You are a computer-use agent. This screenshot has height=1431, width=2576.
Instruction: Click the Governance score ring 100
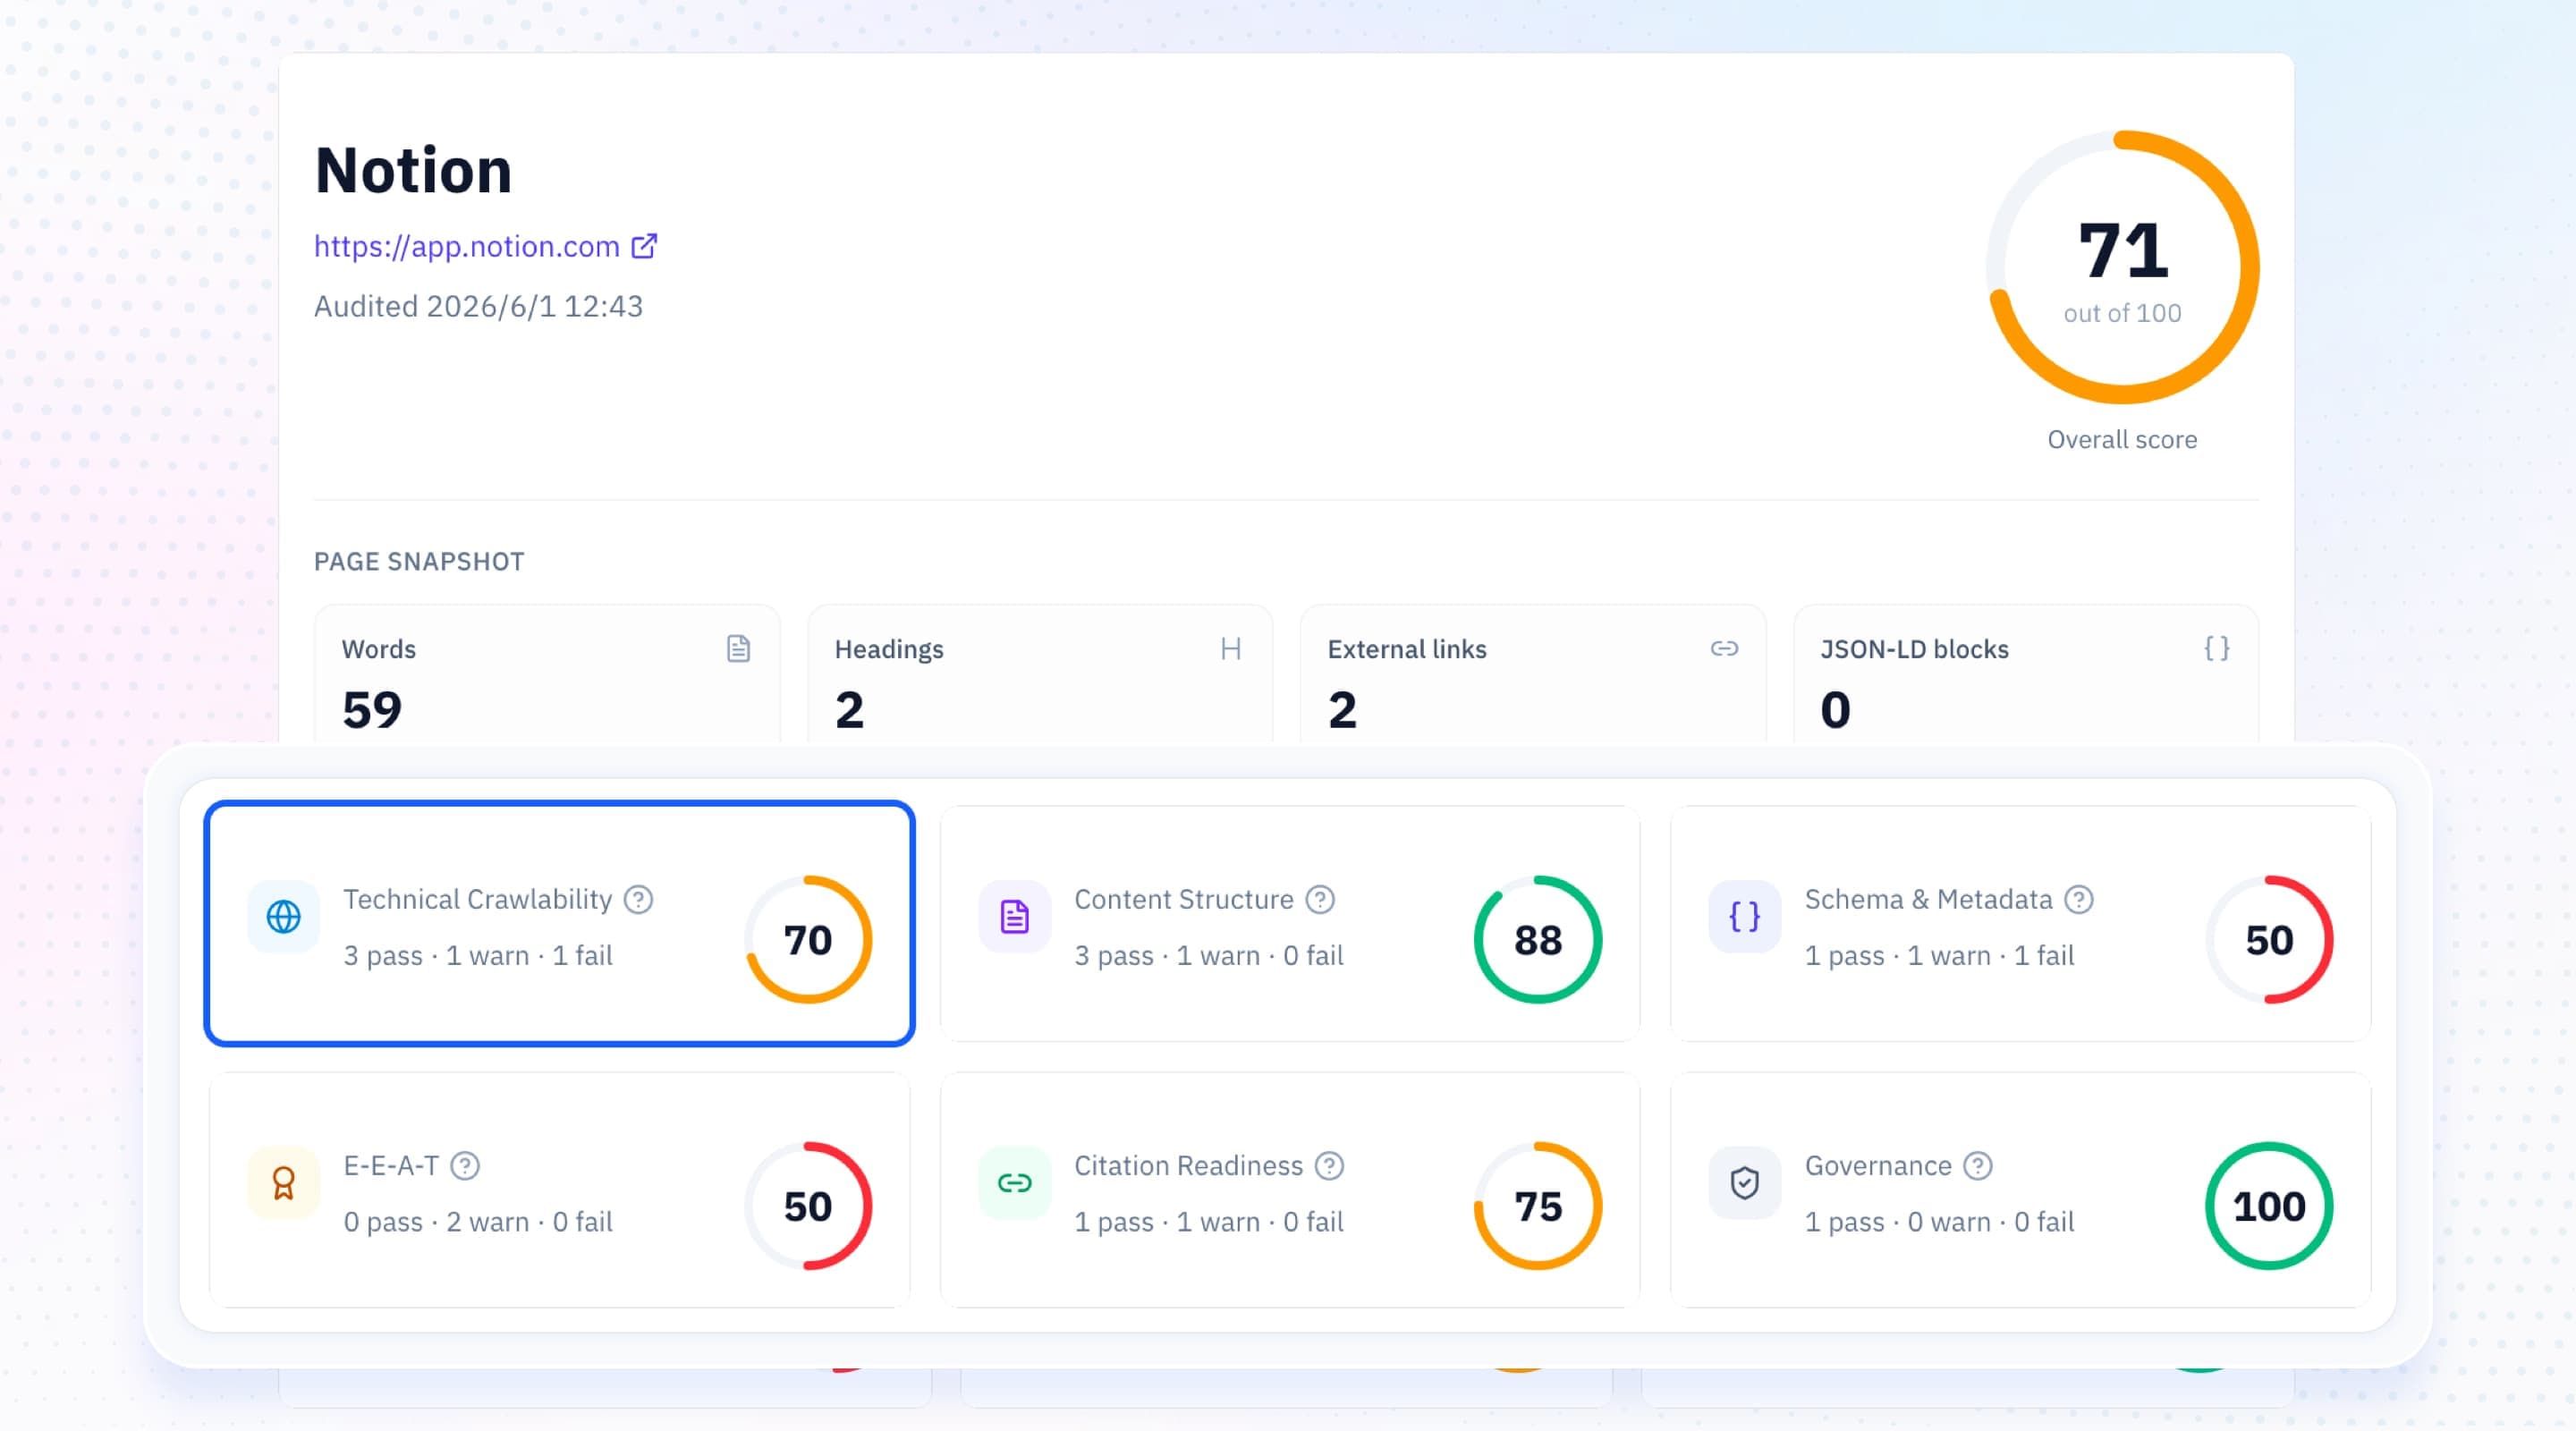pyautogui.click(x=2269, y=1206)
